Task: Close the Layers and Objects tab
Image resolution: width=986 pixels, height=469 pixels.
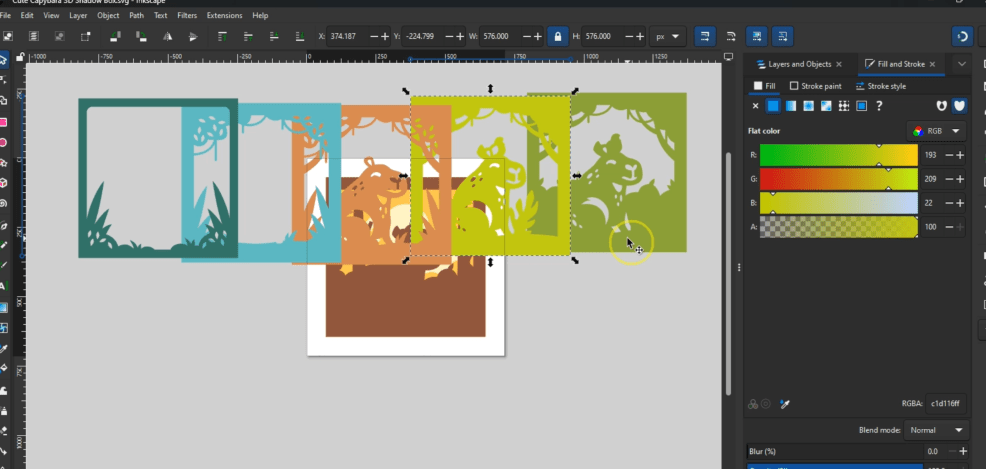Action: [x=838, y=64]
